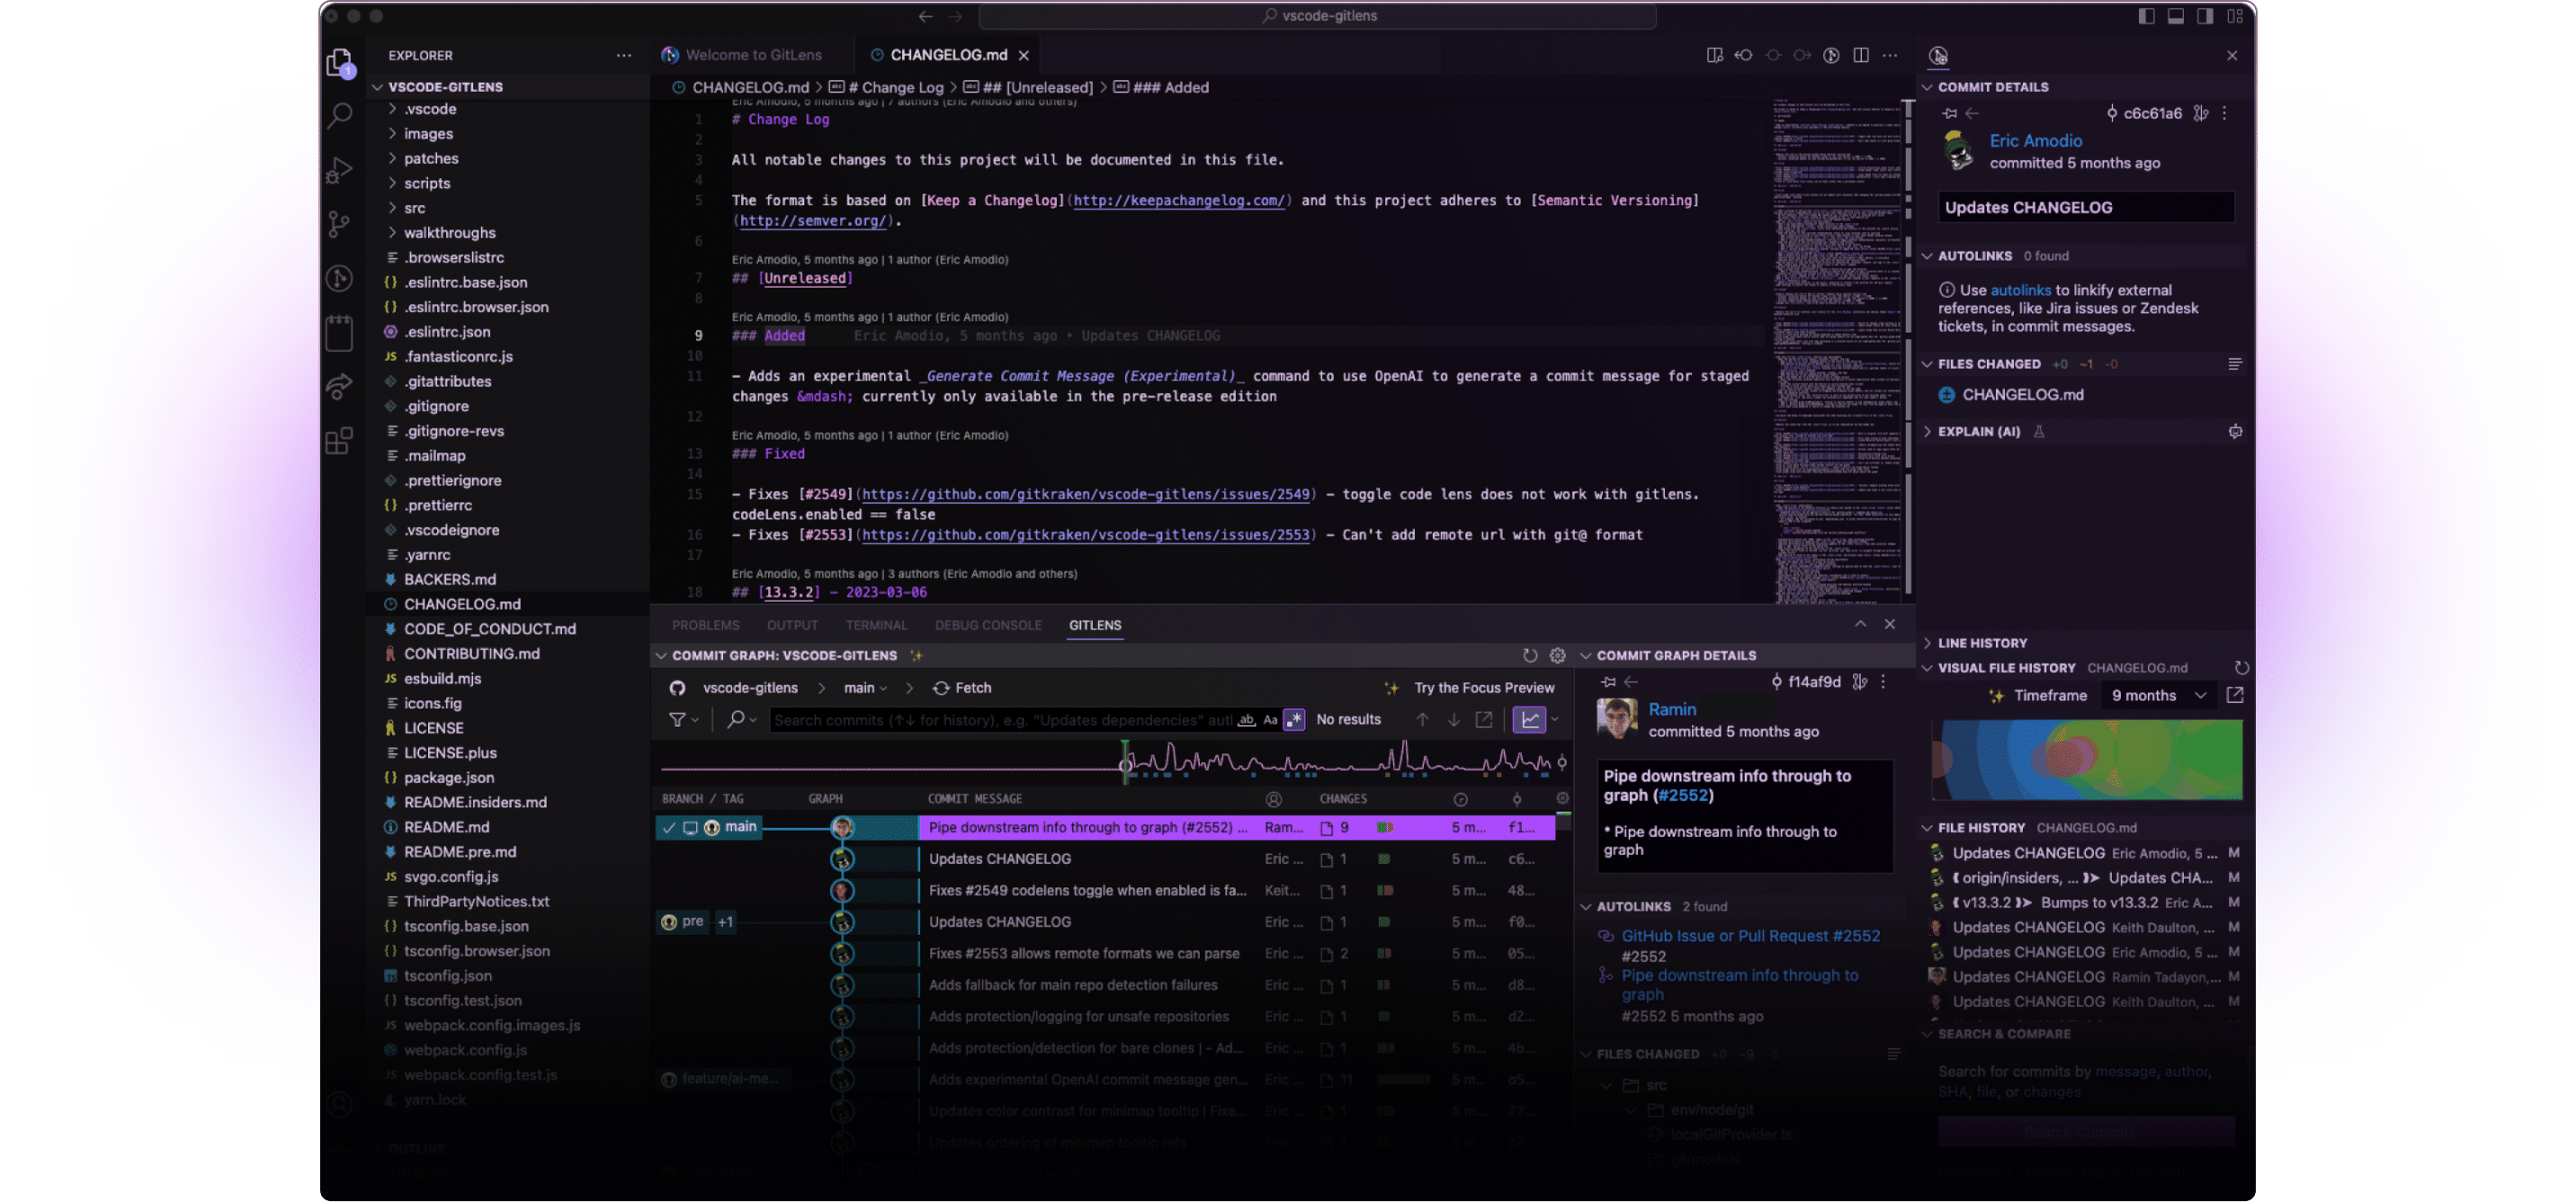Refresh the Visual File History panel
Screen dimensions: 2576x1203
[2242, 667]
